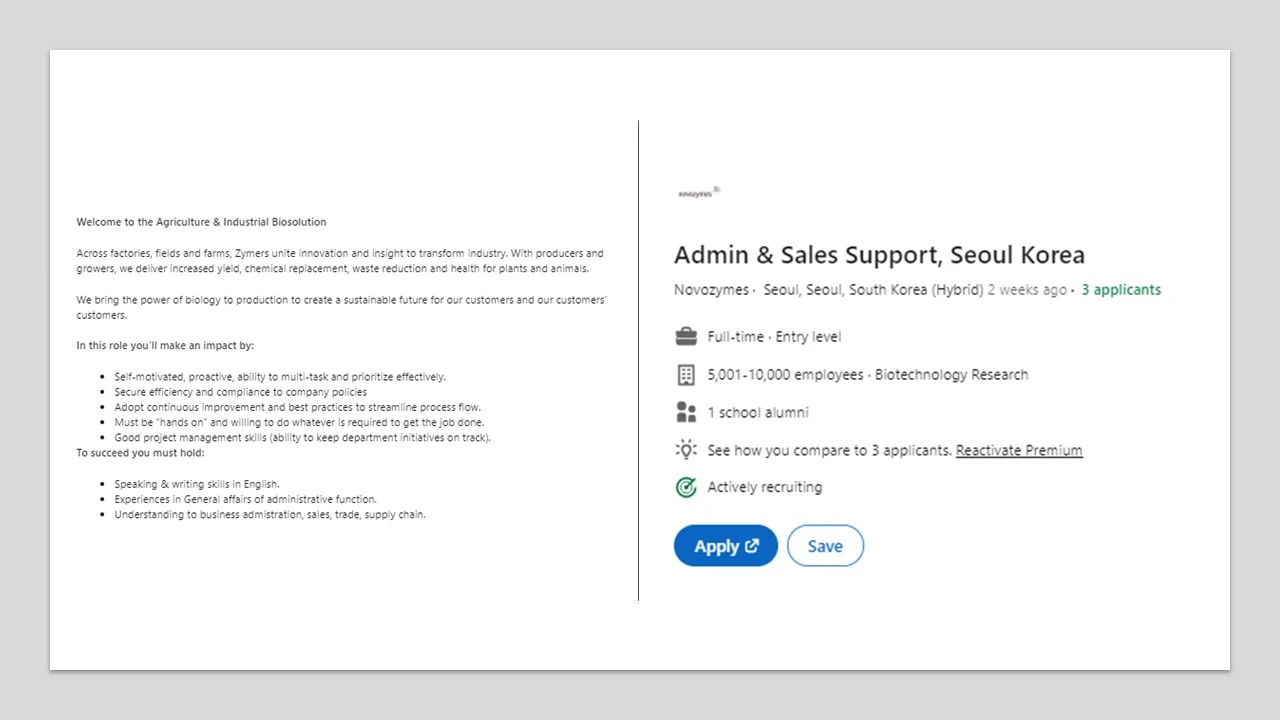Click the Novozymes company logo
The image size is (1280, 720).
(x=698, y=193)
